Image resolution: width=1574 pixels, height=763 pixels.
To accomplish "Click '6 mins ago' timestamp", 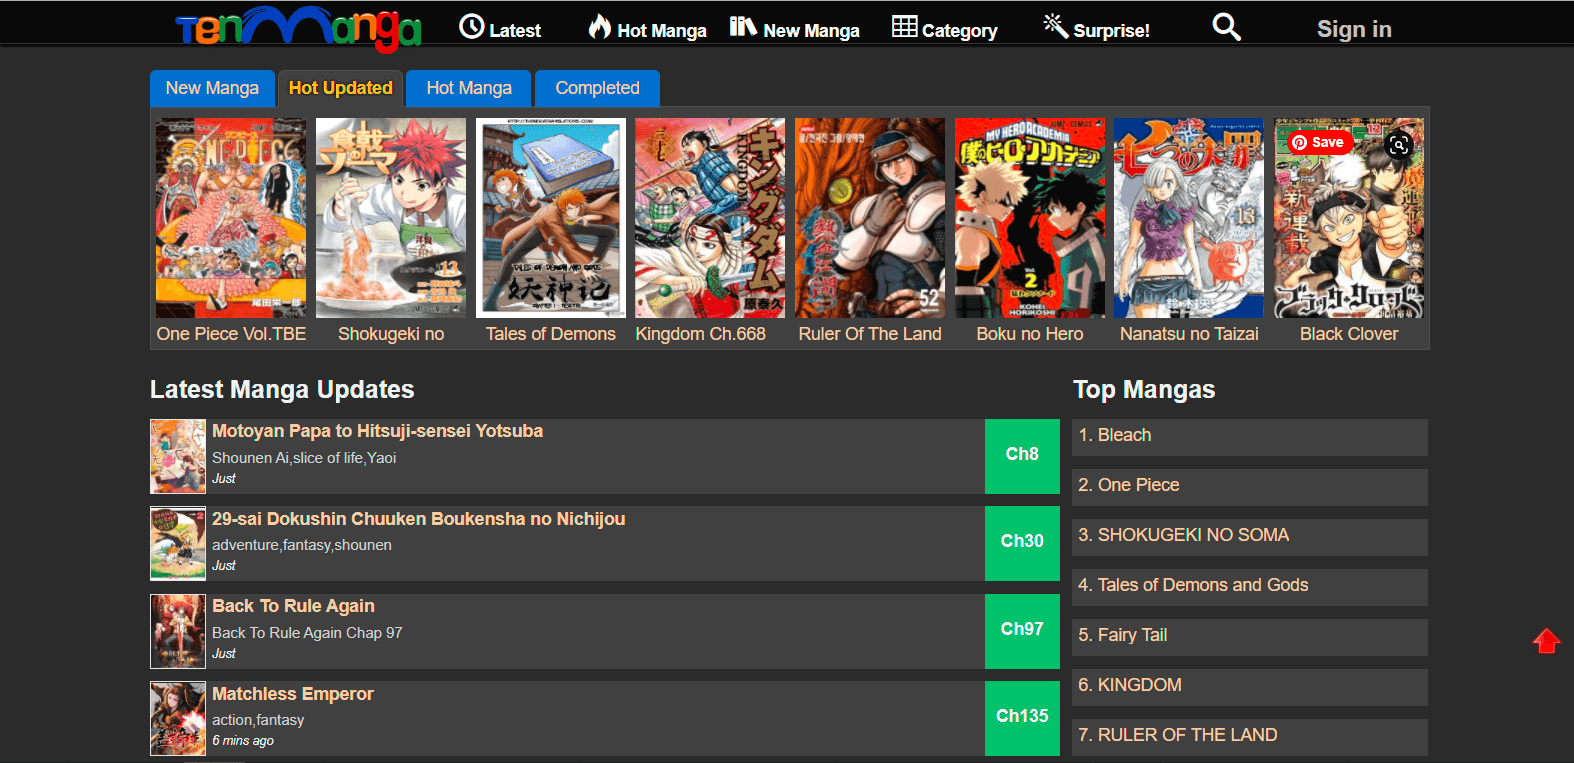I will pos(243,741).
